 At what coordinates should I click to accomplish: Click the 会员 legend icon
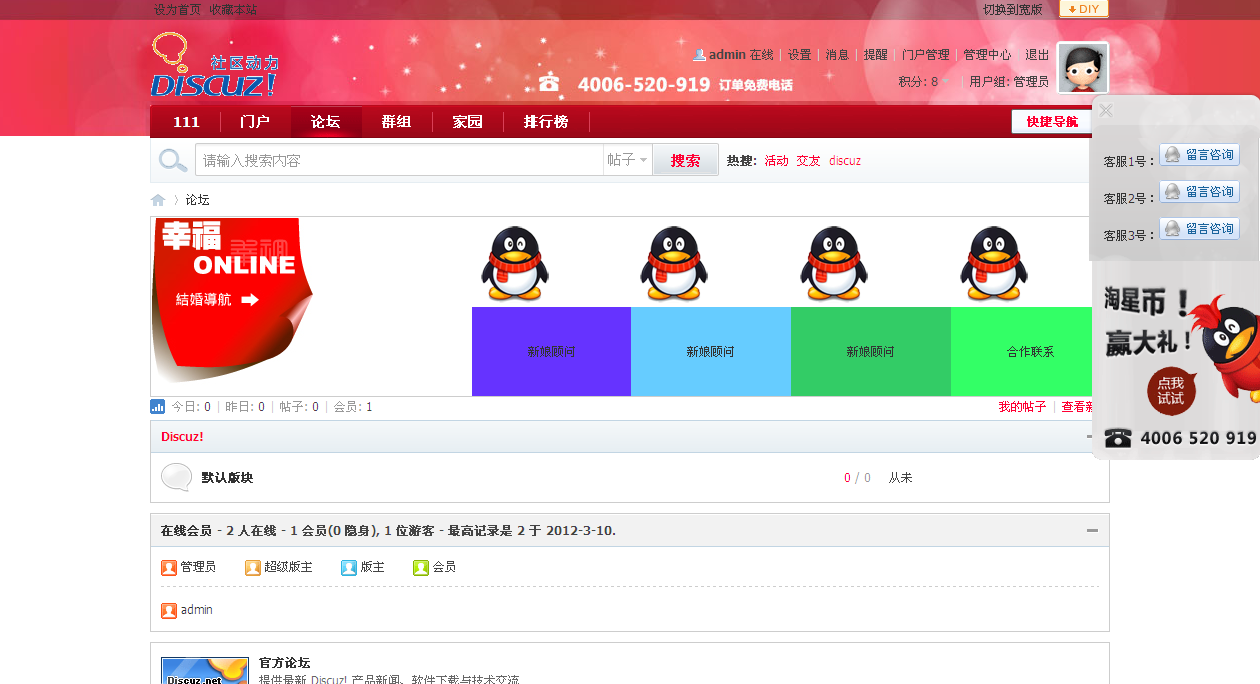[421, 568]
